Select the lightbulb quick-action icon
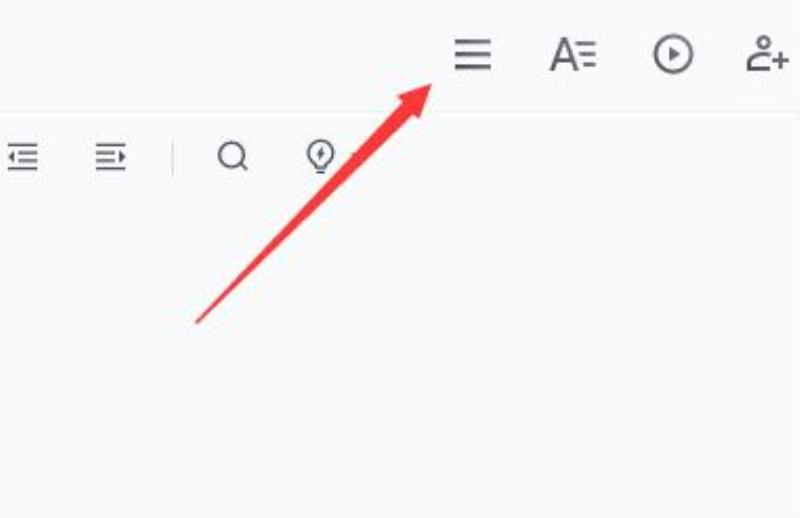The width and height of the screenshot is (800, 518). (x=320, y=156)
